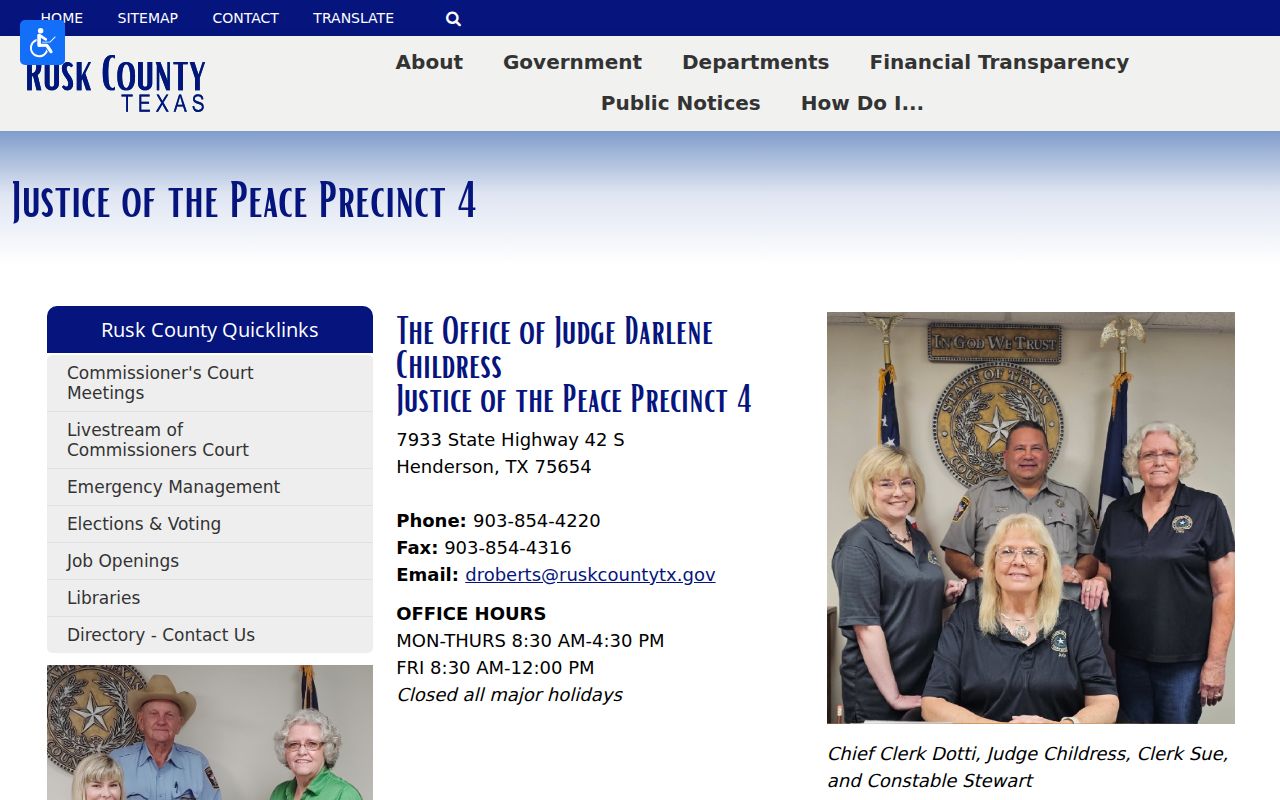Viewport: 1280px width, 800px height.
Task: Open the Sitemap link
Action: click(x=147, y=18)
